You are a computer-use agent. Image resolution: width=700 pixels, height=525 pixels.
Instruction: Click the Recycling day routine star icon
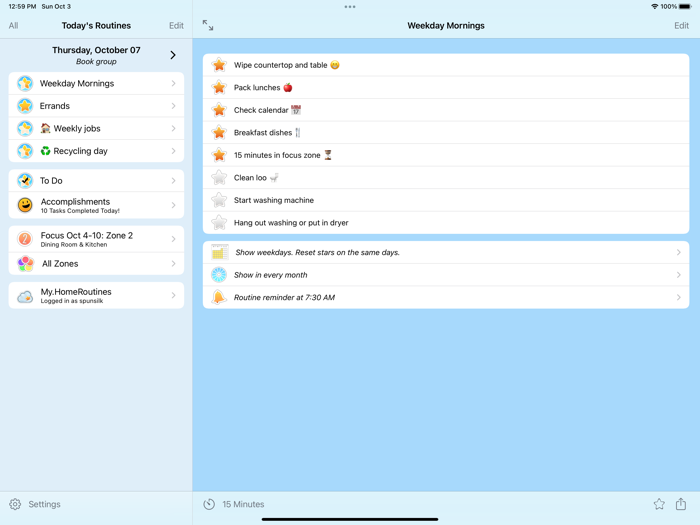tap(25, 151)
